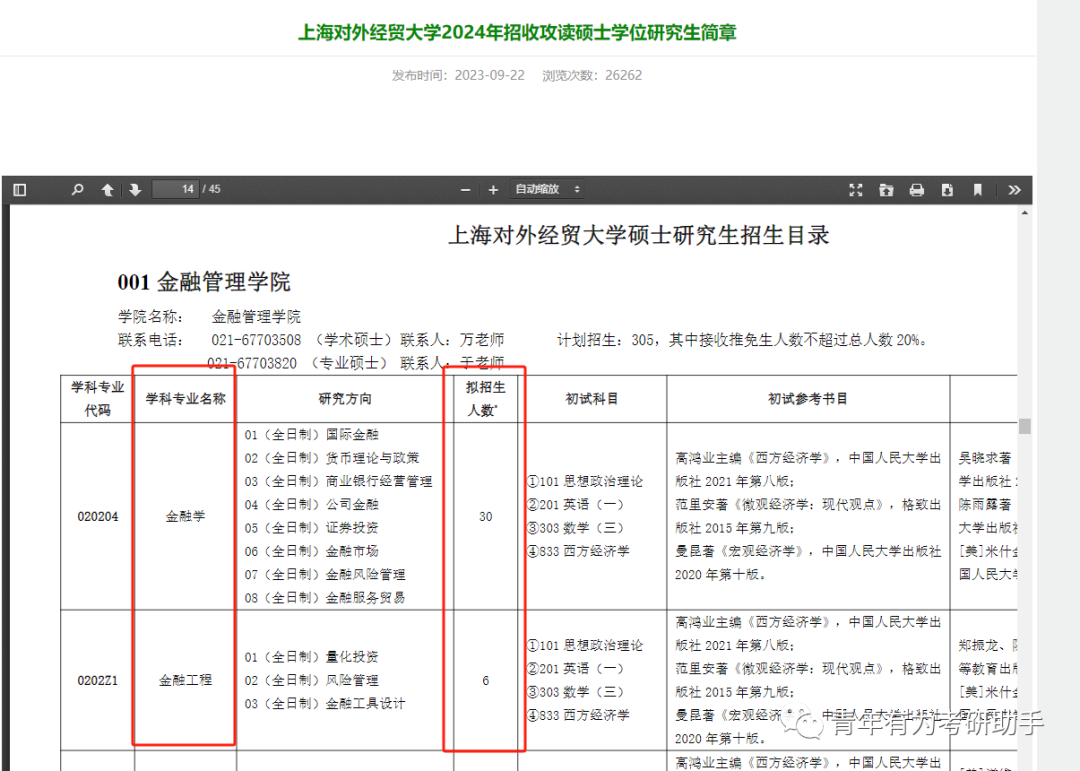Click direction 01（全日制）量化投资
Screen dimensions: 1080x771
click(311, 657)
